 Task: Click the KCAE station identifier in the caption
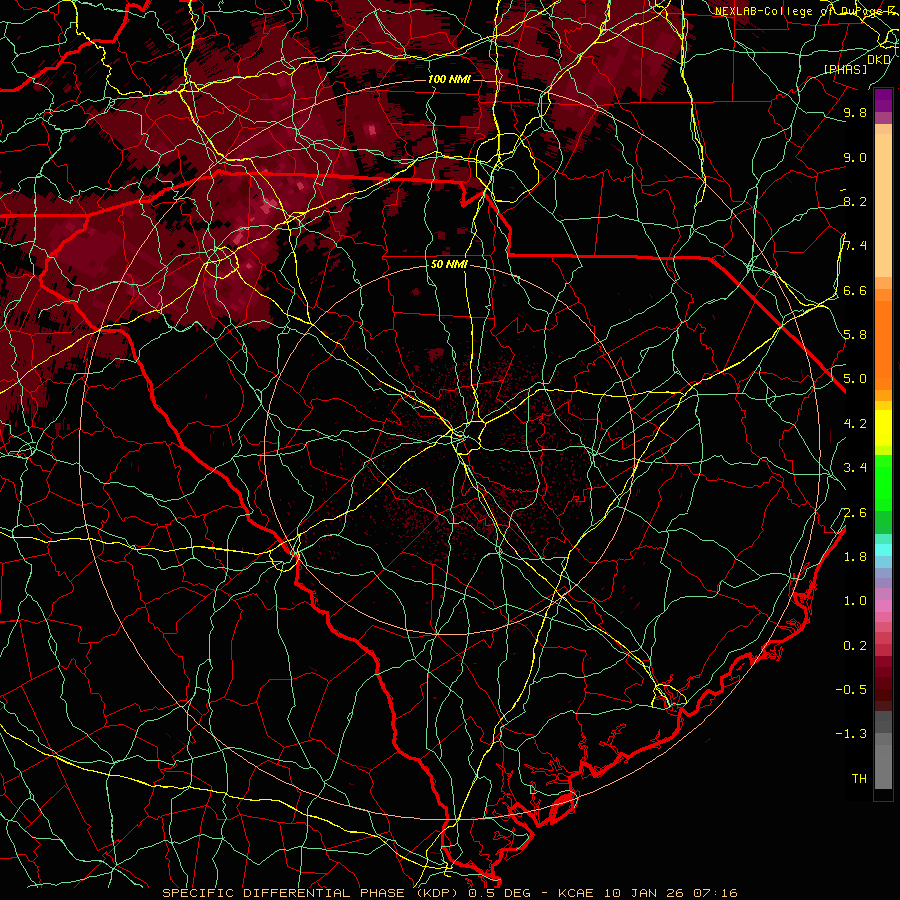578,893
